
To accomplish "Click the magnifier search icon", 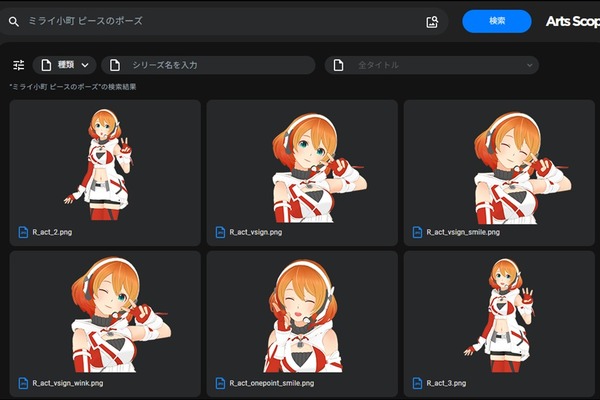I will point(13,21).
